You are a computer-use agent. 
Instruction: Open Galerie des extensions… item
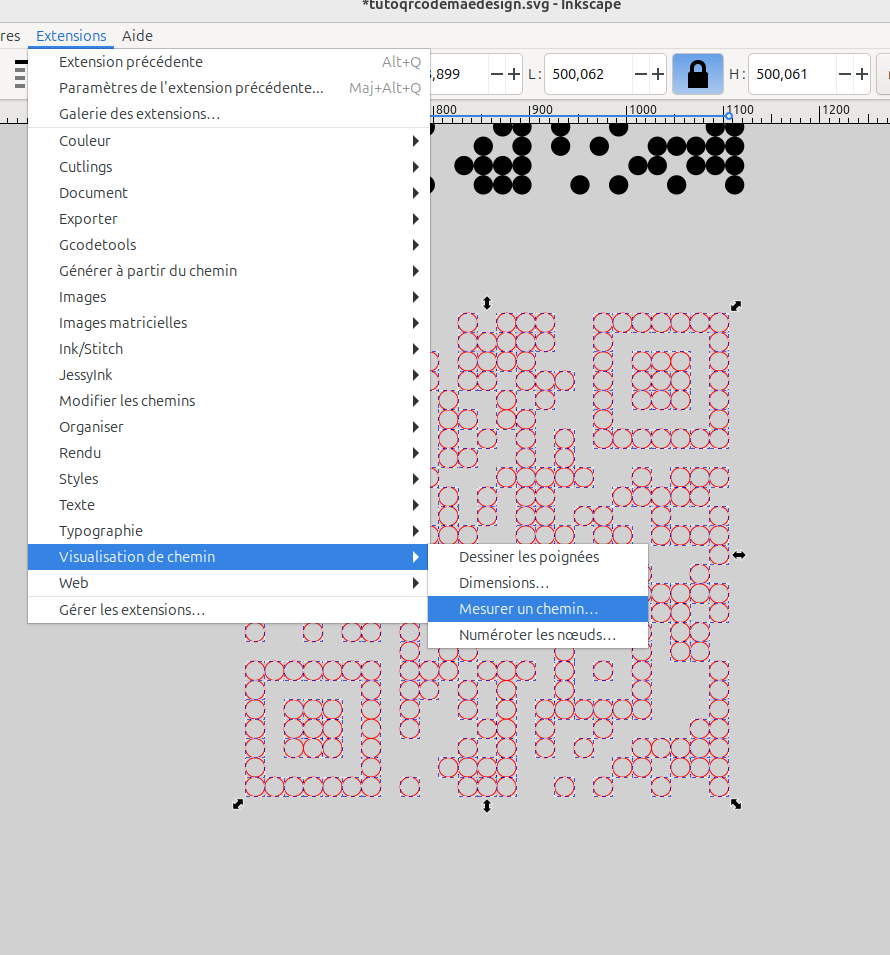point(139,114)
